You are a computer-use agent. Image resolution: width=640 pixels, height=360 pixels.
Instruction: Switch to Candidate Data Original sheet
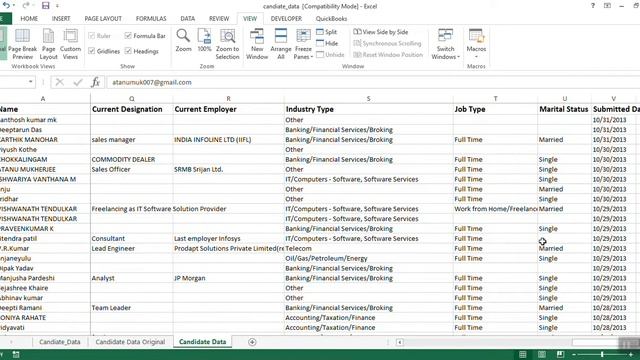click(x=130, y=342)
